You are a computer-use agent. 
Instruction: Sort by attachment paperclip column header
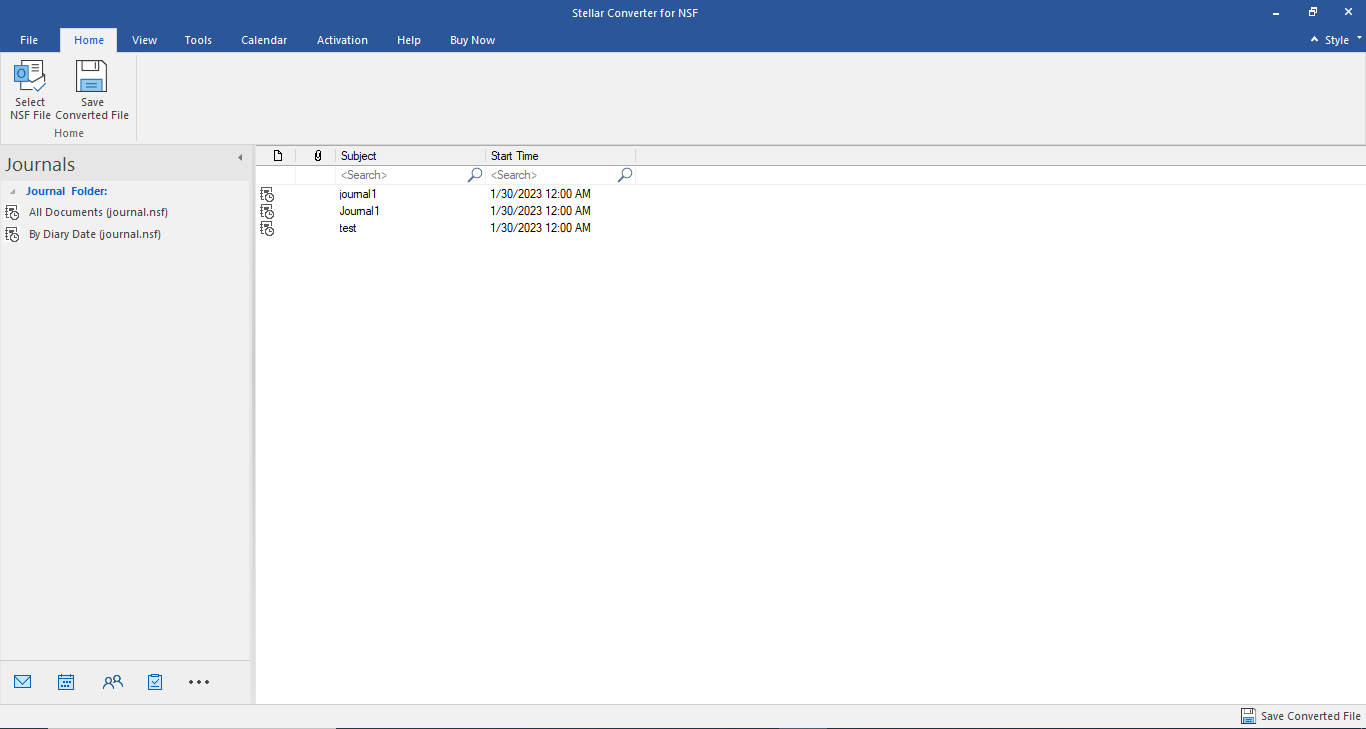[x=318, y=156]
